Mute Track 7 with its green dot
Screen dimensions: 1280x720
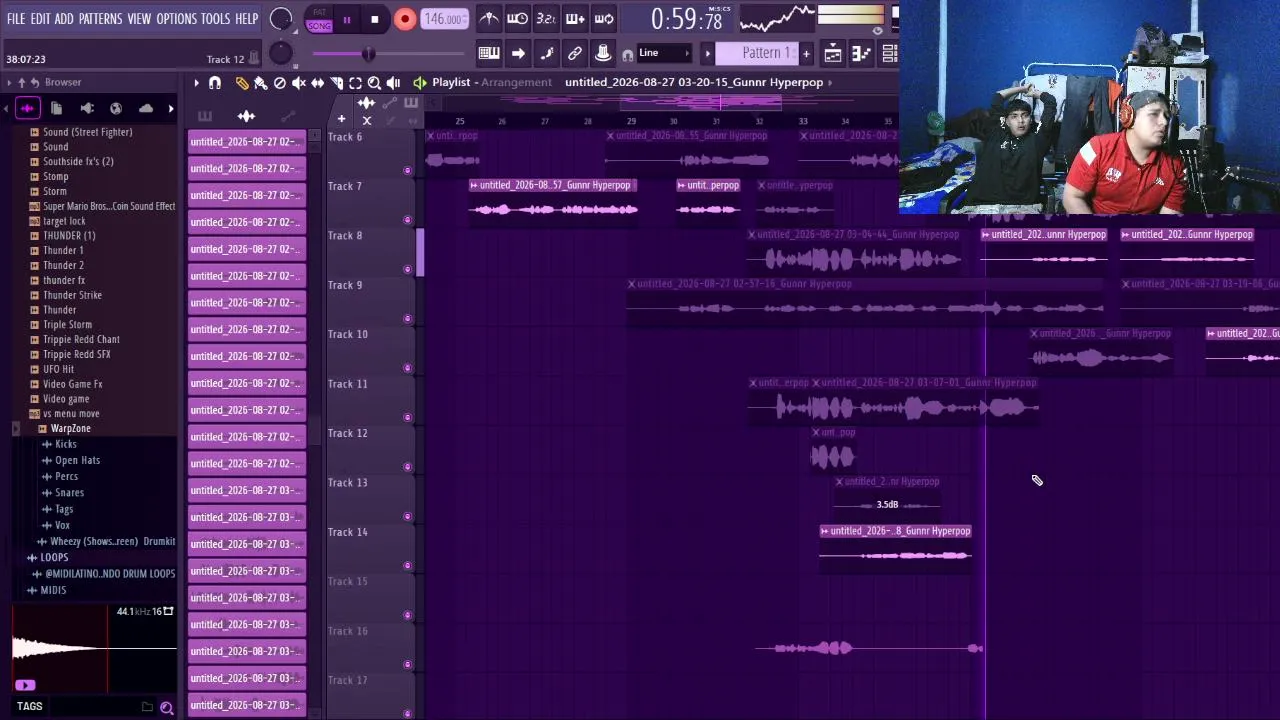pos(407,220)
